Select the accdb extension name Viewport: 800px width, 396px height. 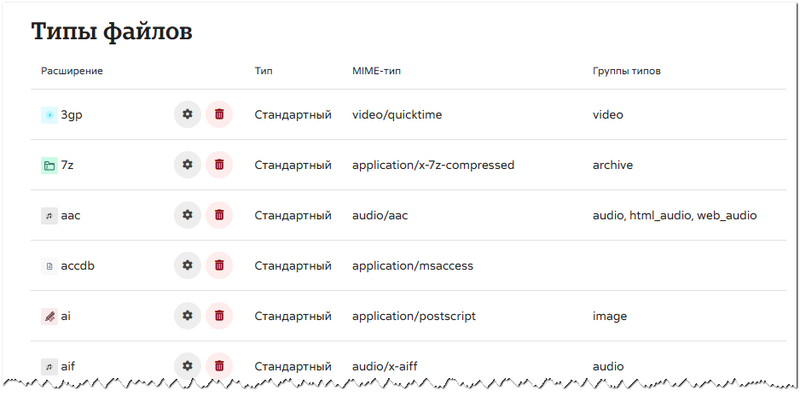tap(78, 266)
